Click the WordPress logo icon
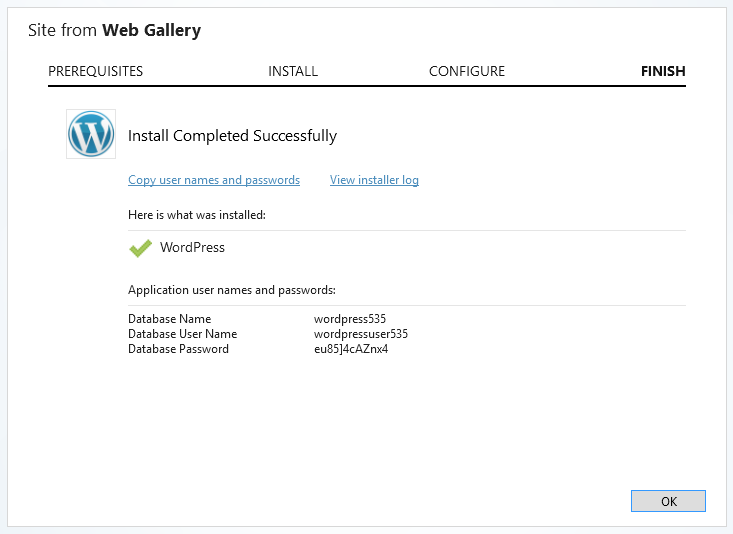The height and width of the screenshot is (534, 733). (91, 134)
